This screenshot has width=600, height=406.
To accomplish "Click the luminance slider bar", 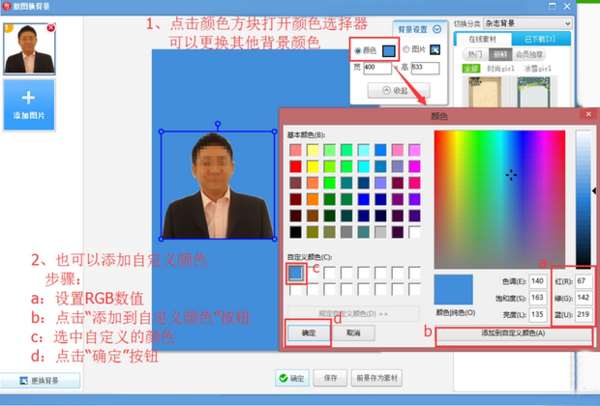I will [x=584, y=197].
